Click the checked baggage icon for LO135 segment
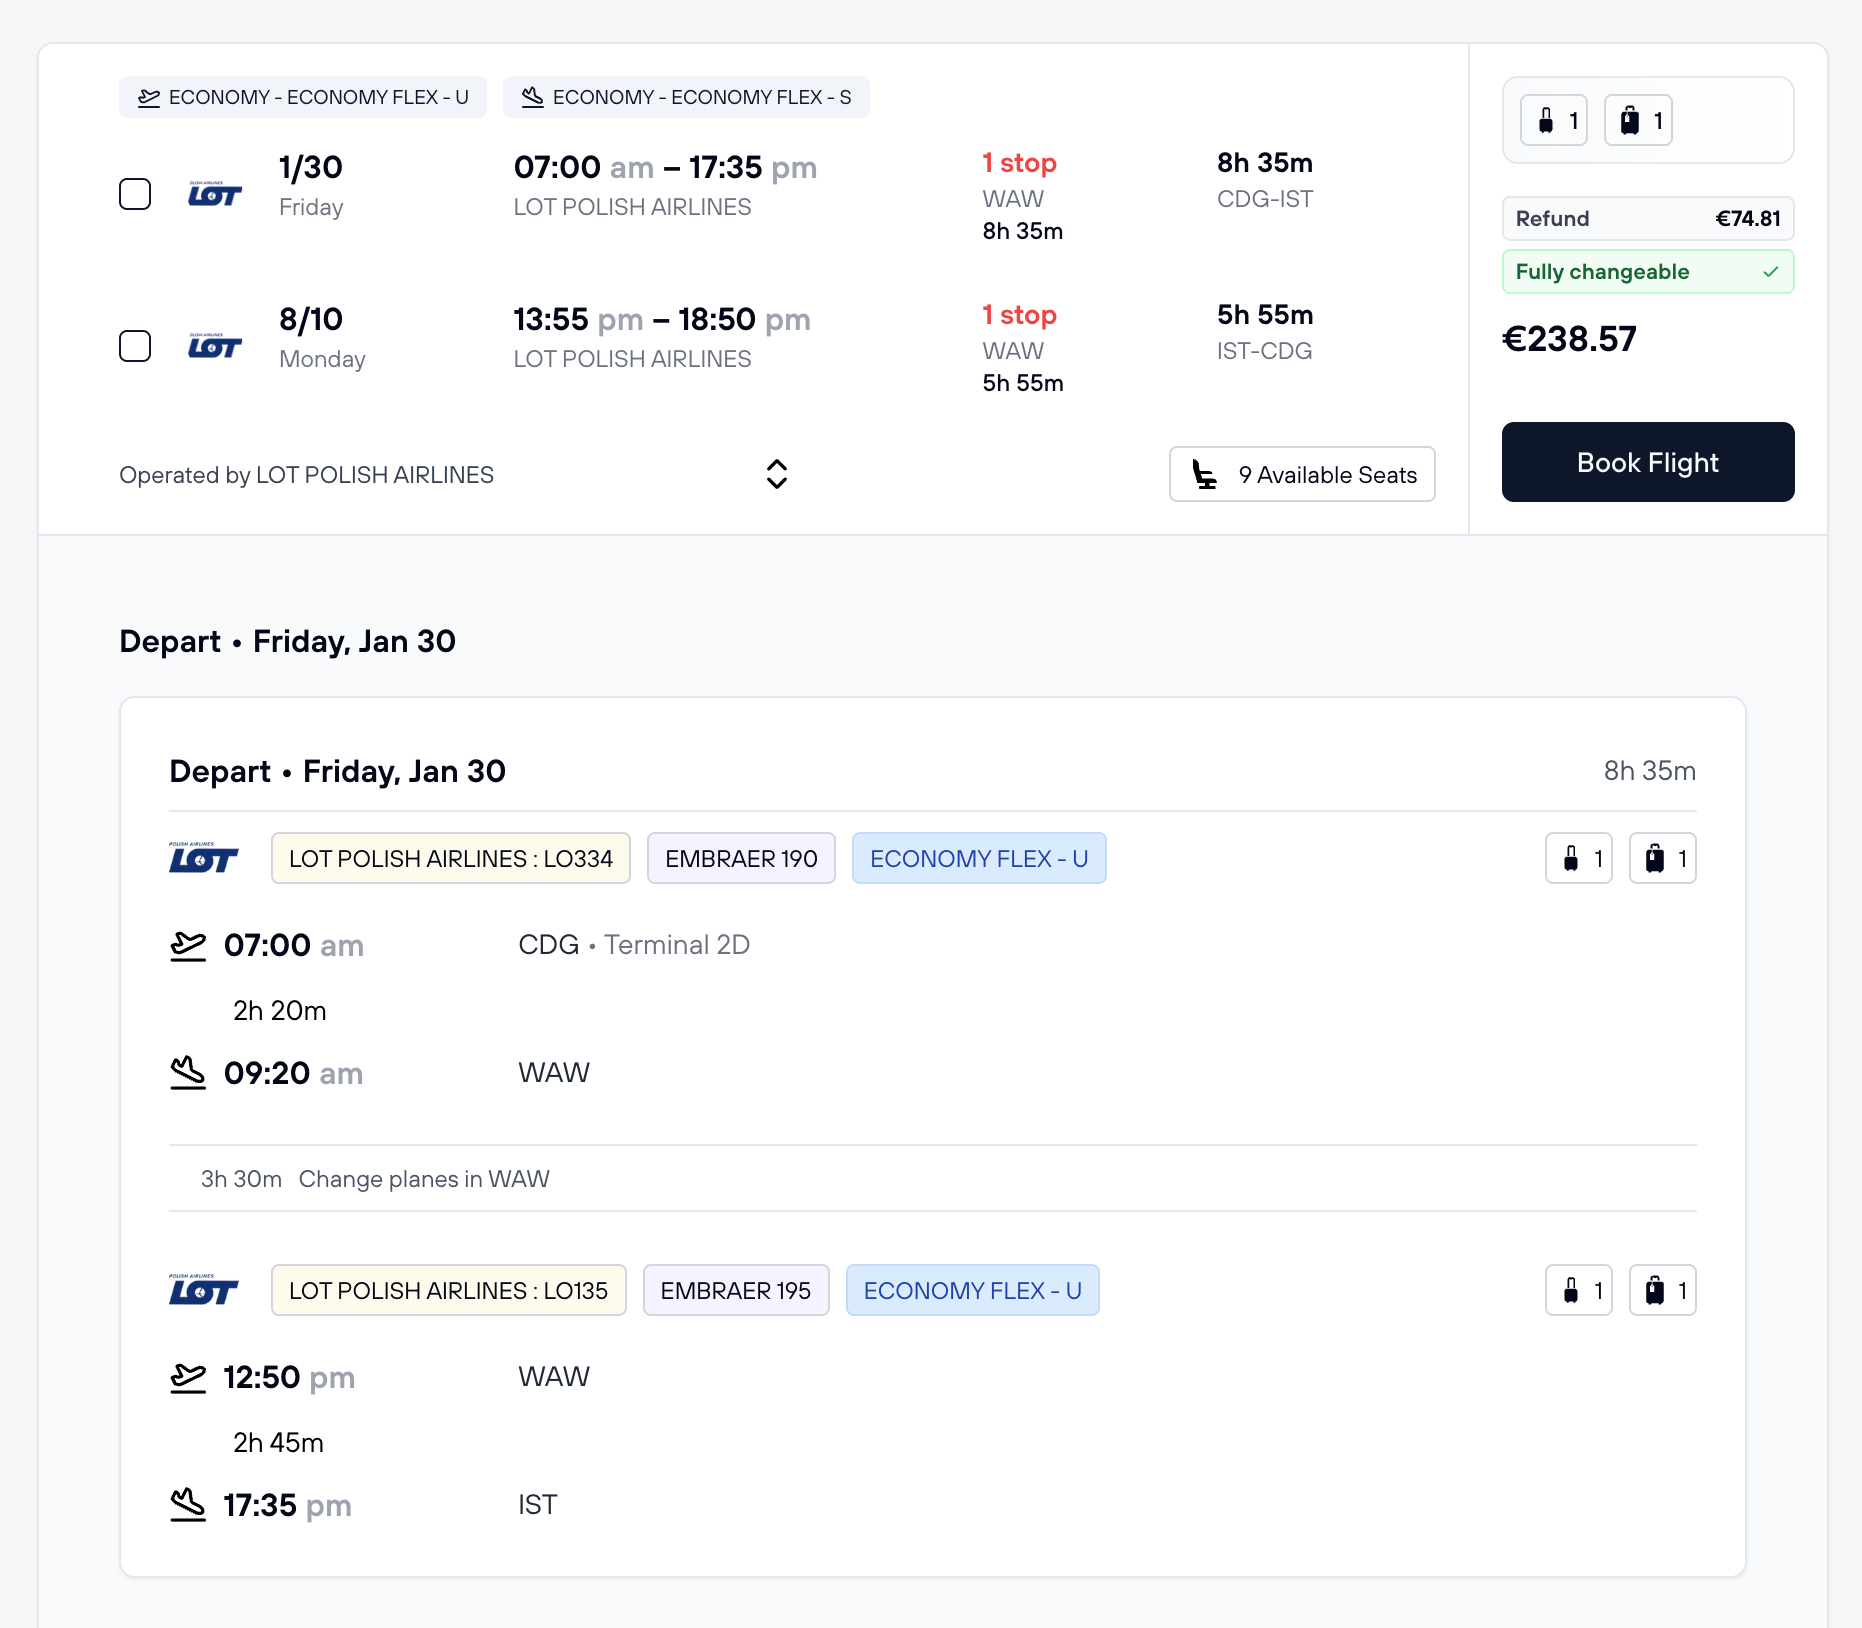Viewport: 1862px width, 1628px height. click(1661, 1290)
